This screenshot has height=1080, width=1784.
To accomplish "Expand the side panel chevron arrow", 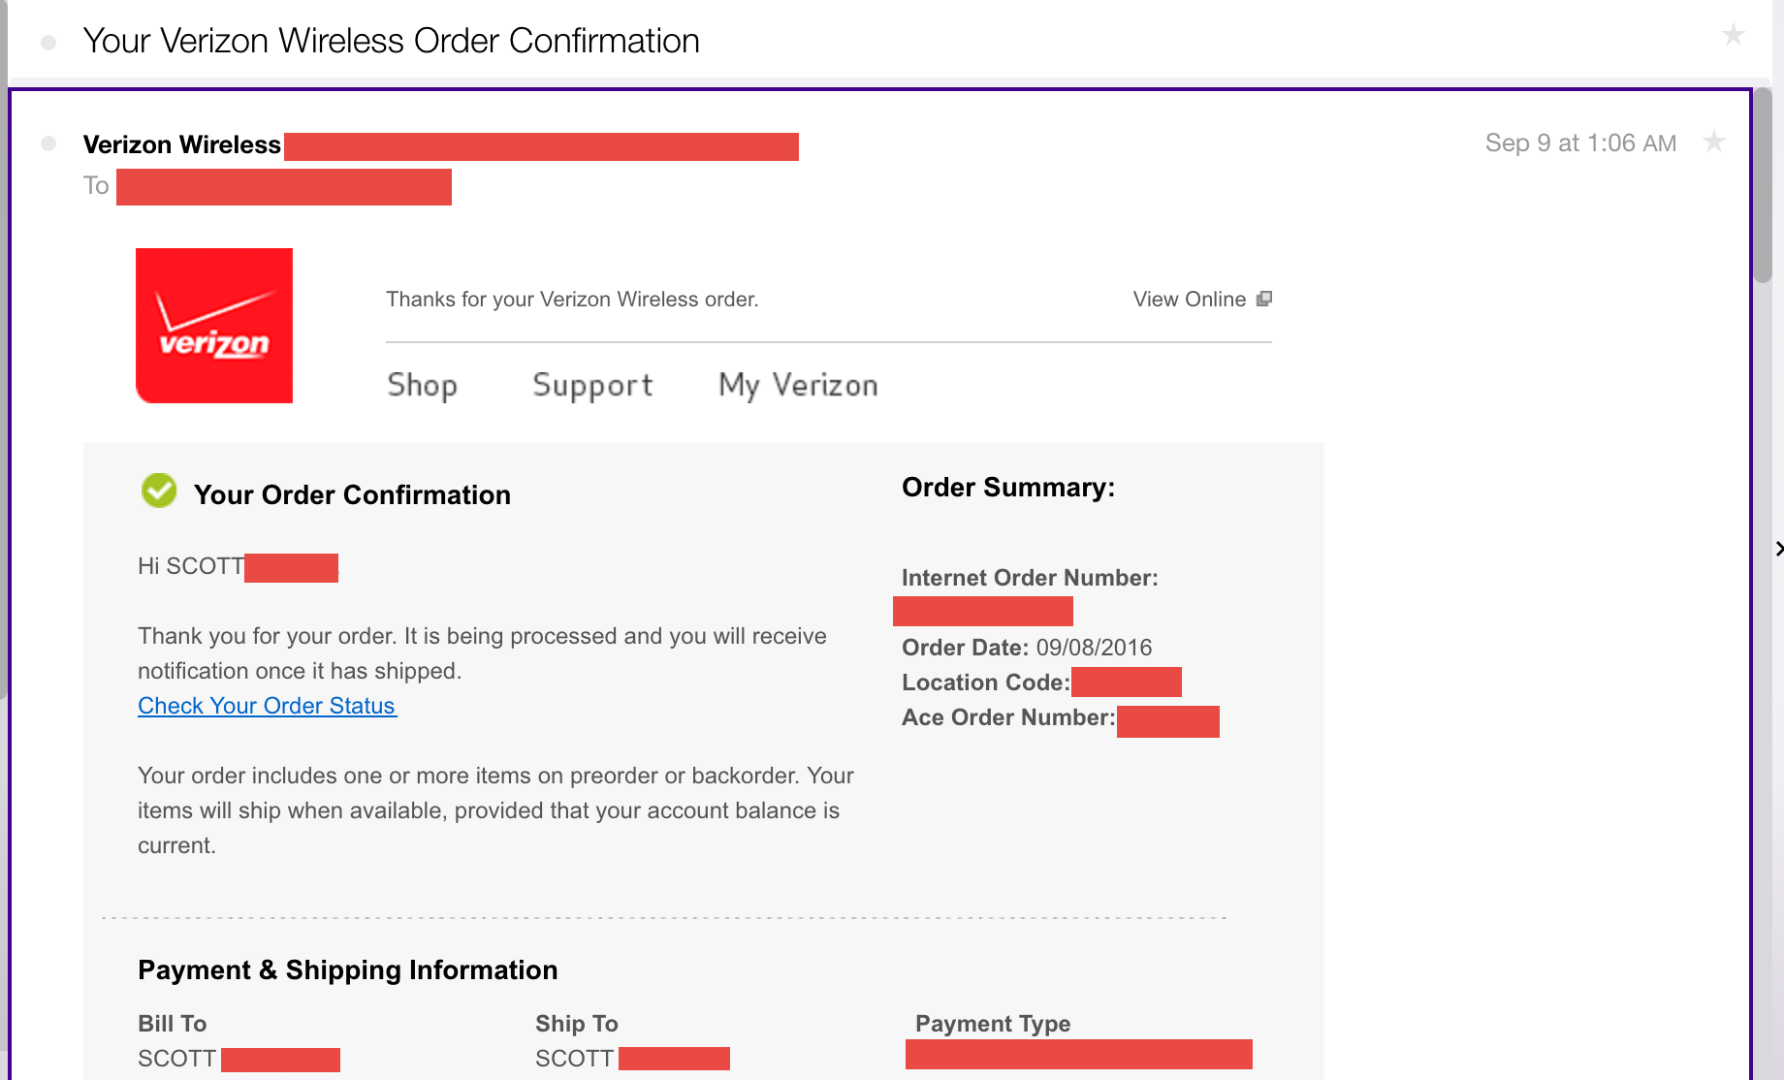I will 1778,548.
